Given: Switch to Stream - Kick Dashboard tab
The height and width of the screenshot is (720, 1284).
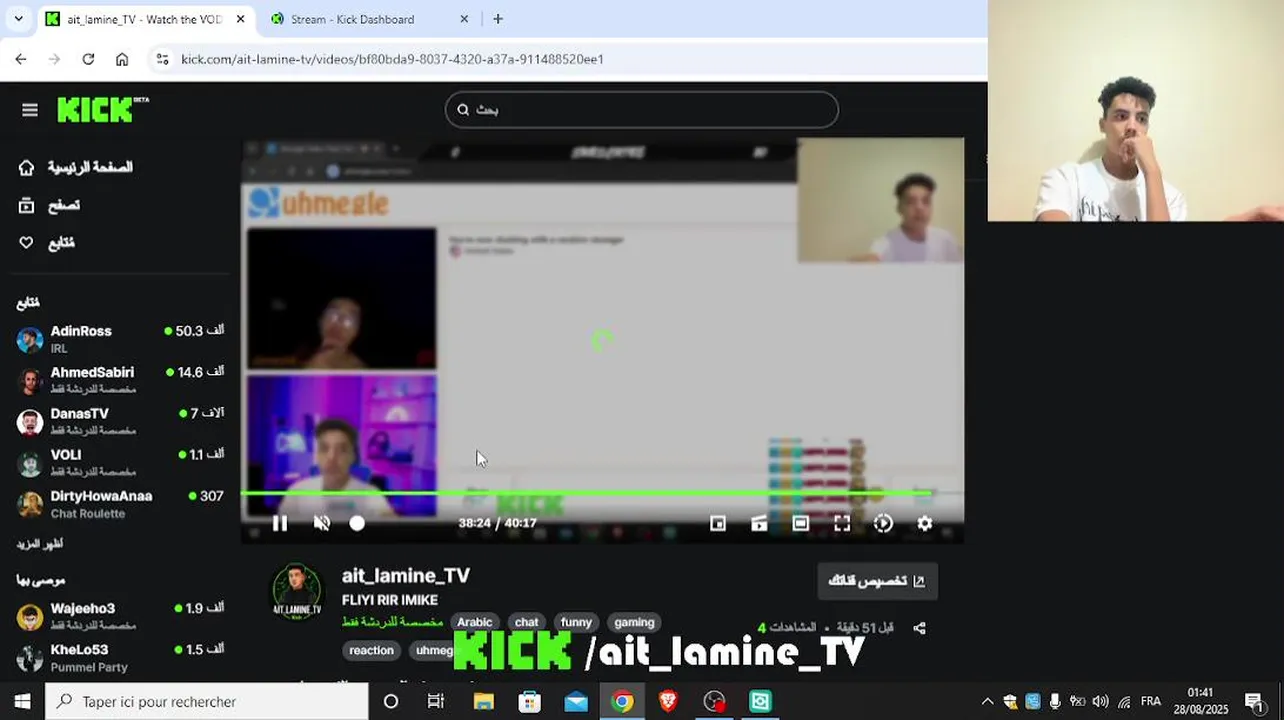Looking at the screenshot, I should coord(352,19).
